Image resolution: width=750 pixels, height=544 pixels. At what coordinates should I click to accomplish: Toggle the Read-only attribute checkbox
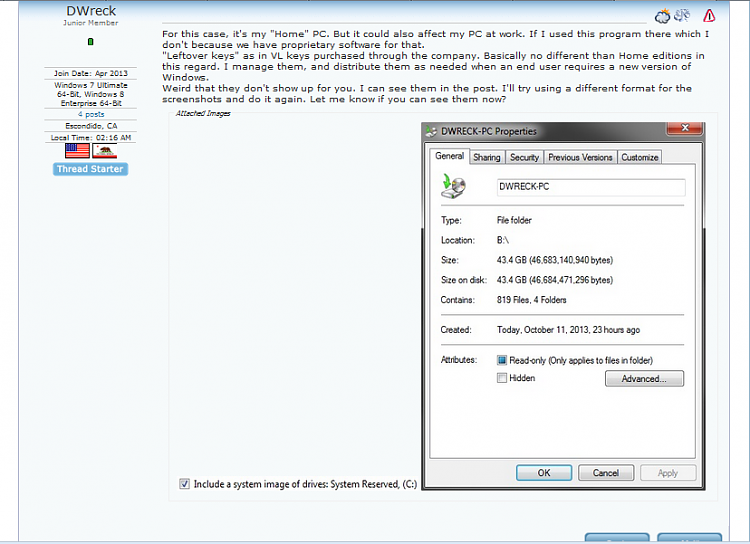(502, 360)
